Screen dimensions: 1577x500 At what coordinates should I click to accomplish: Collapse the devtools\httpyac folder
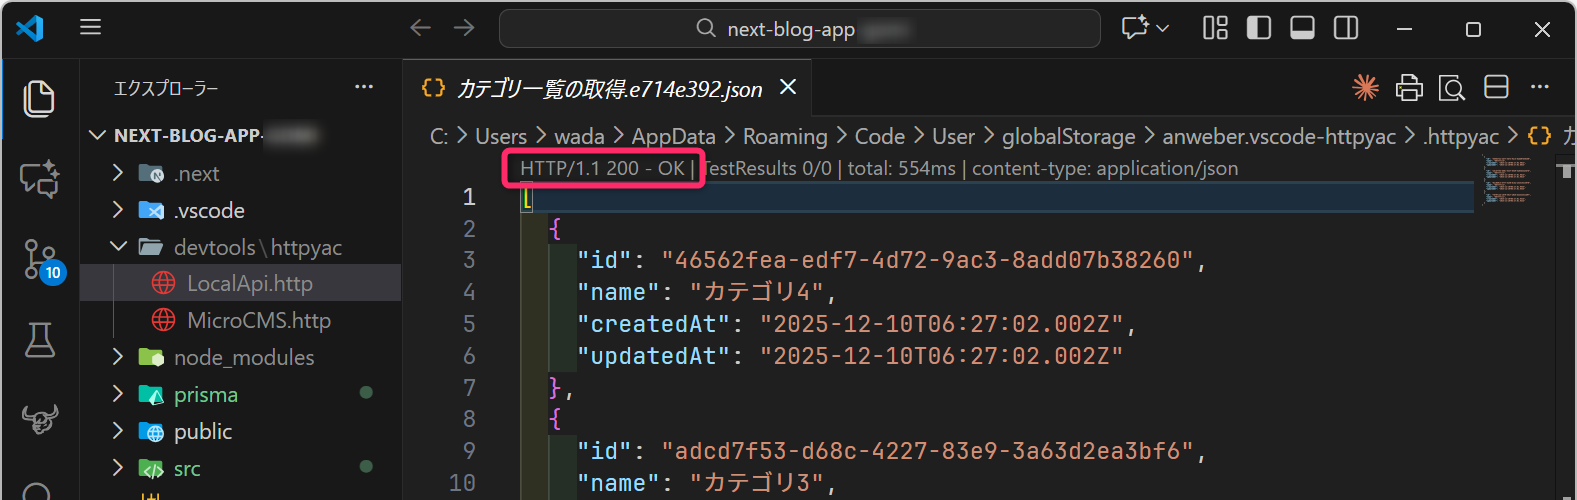pos(257,247)
